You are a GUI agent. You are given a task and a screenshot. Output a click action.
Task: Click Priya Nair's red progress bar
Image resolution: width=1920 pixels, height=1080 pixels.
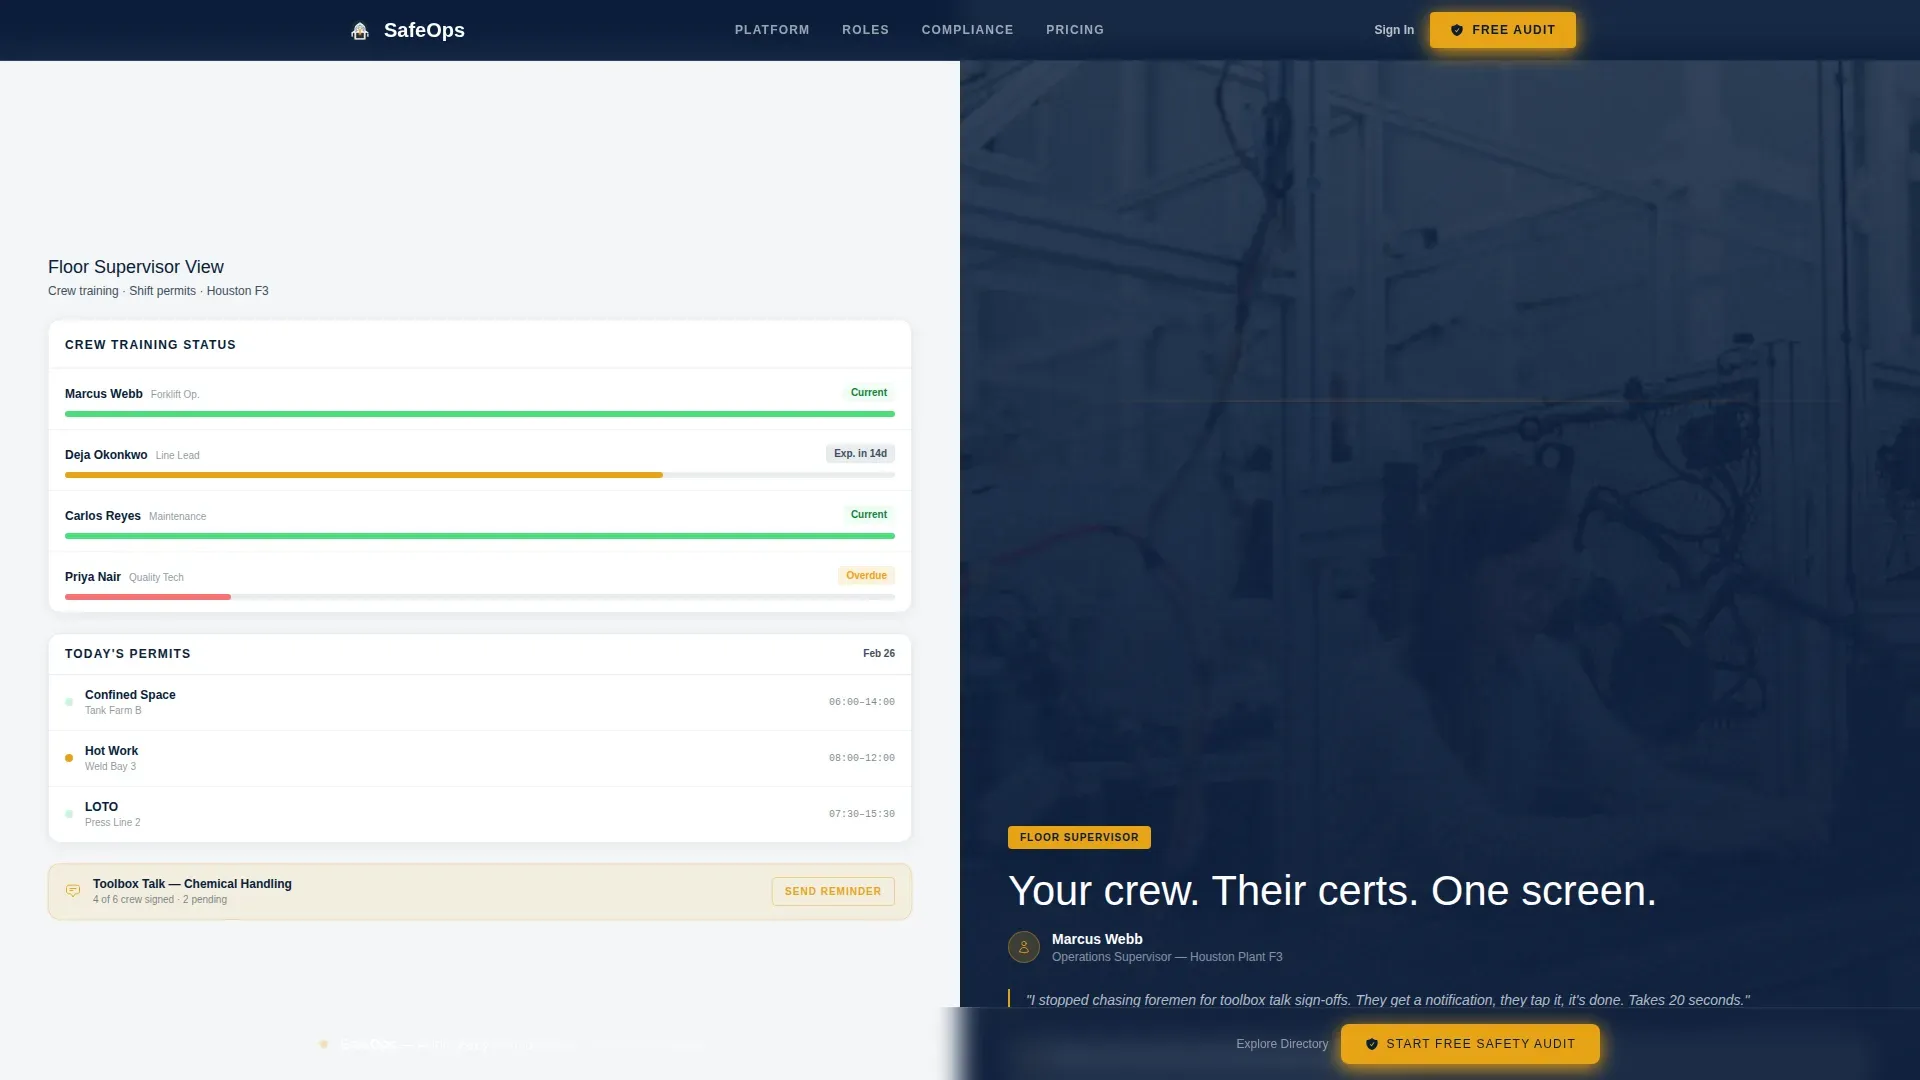click(148, 597)
